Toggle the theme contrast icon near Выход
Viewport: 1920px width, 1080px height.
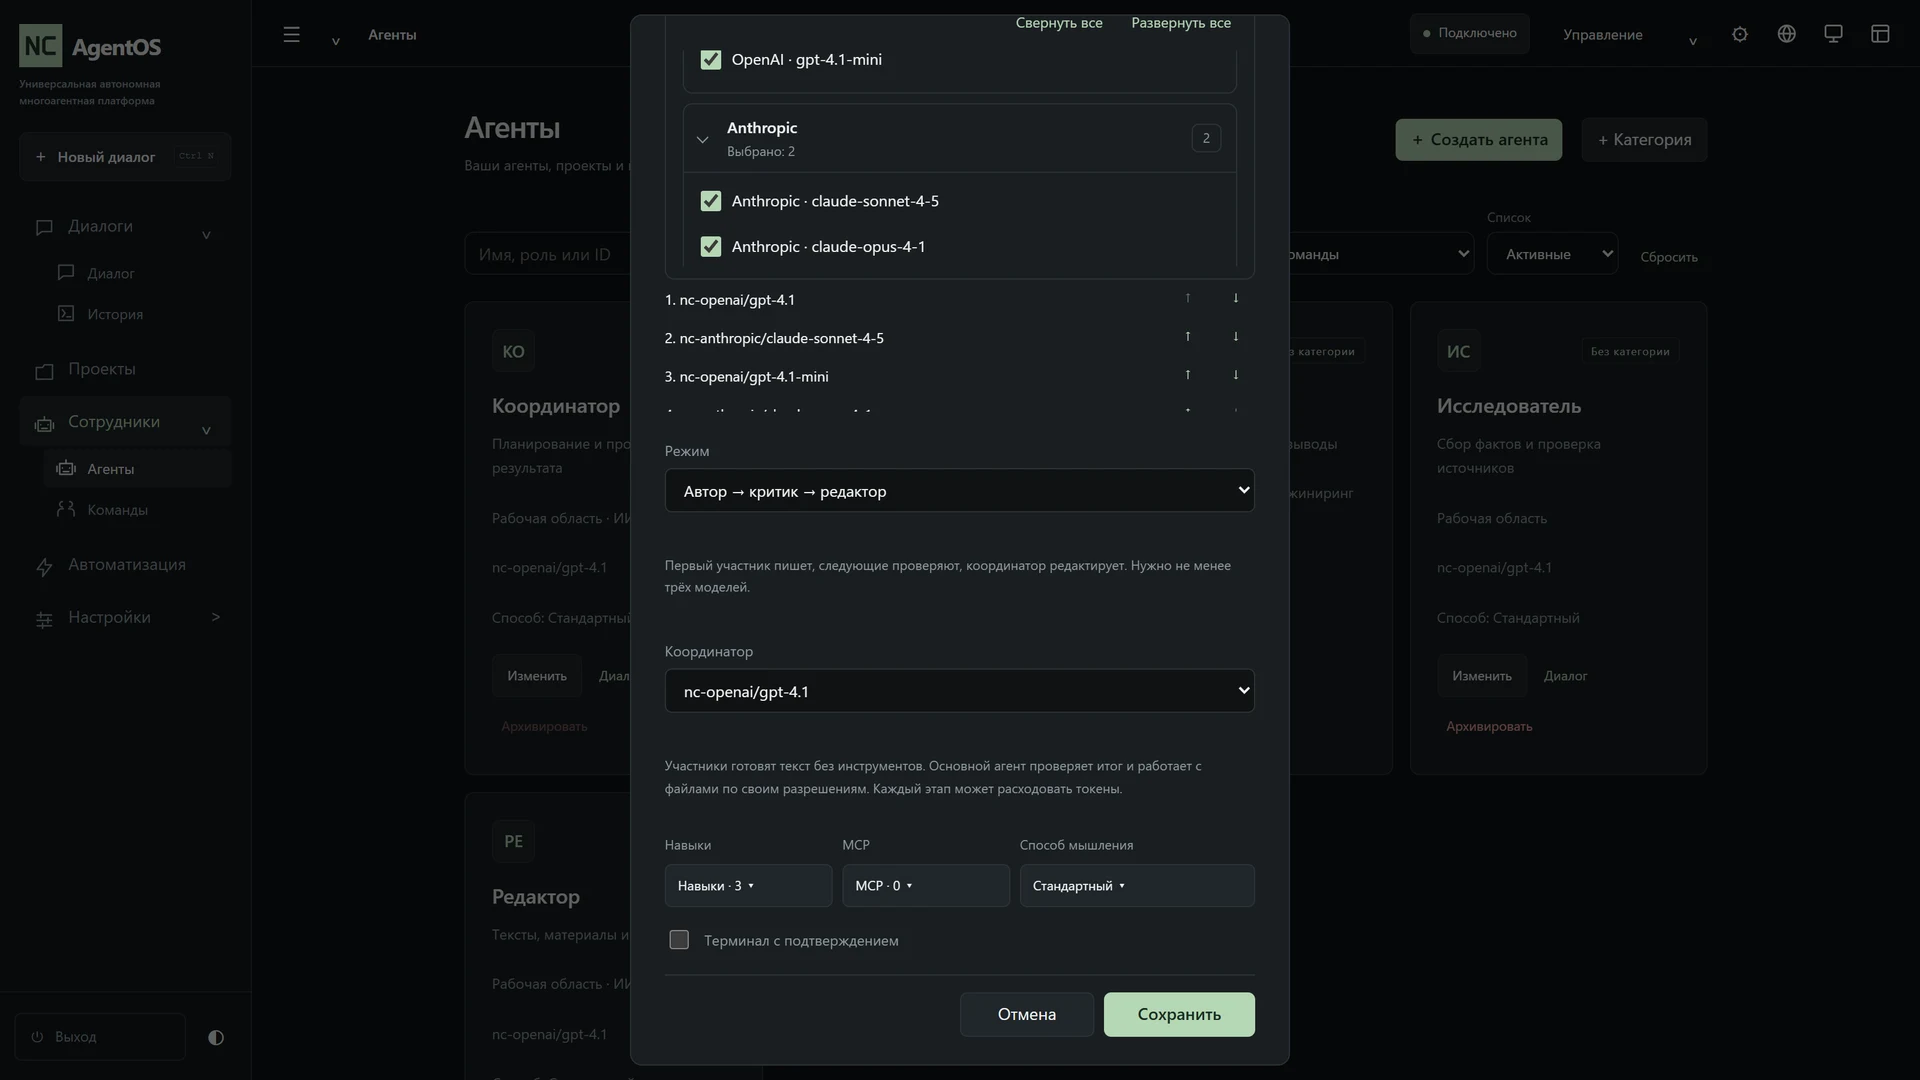pyautogui.click(x=216, y=1037)
